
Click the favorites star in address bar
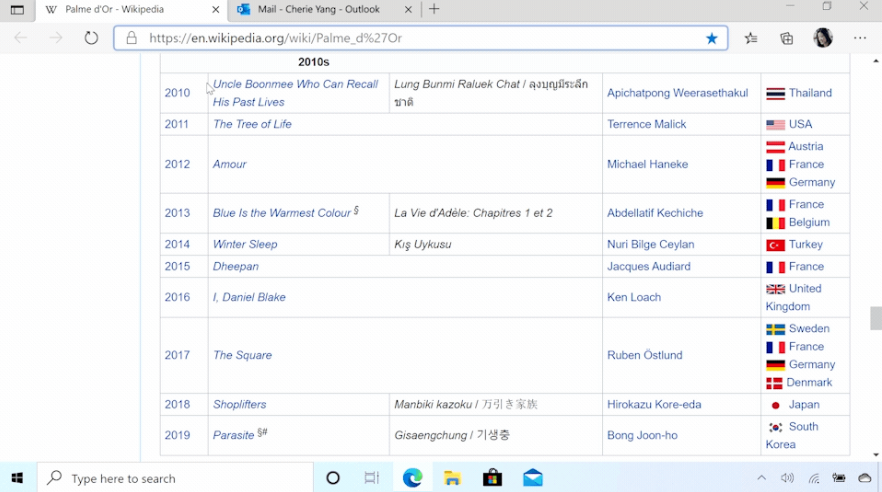point(711,38)
